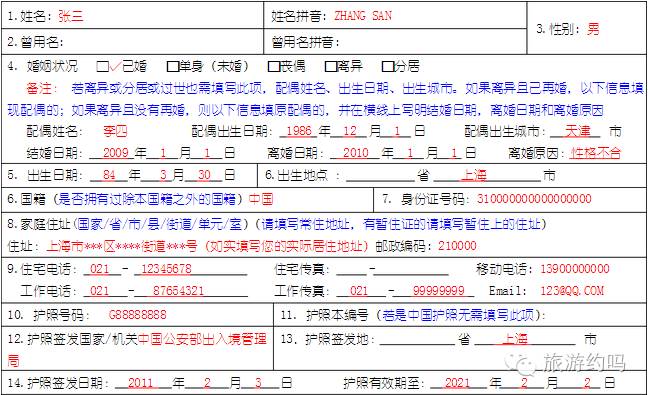Click the blank birthplace province field
Viewport: 648px width, 395px height.
[x=380, y=176]
